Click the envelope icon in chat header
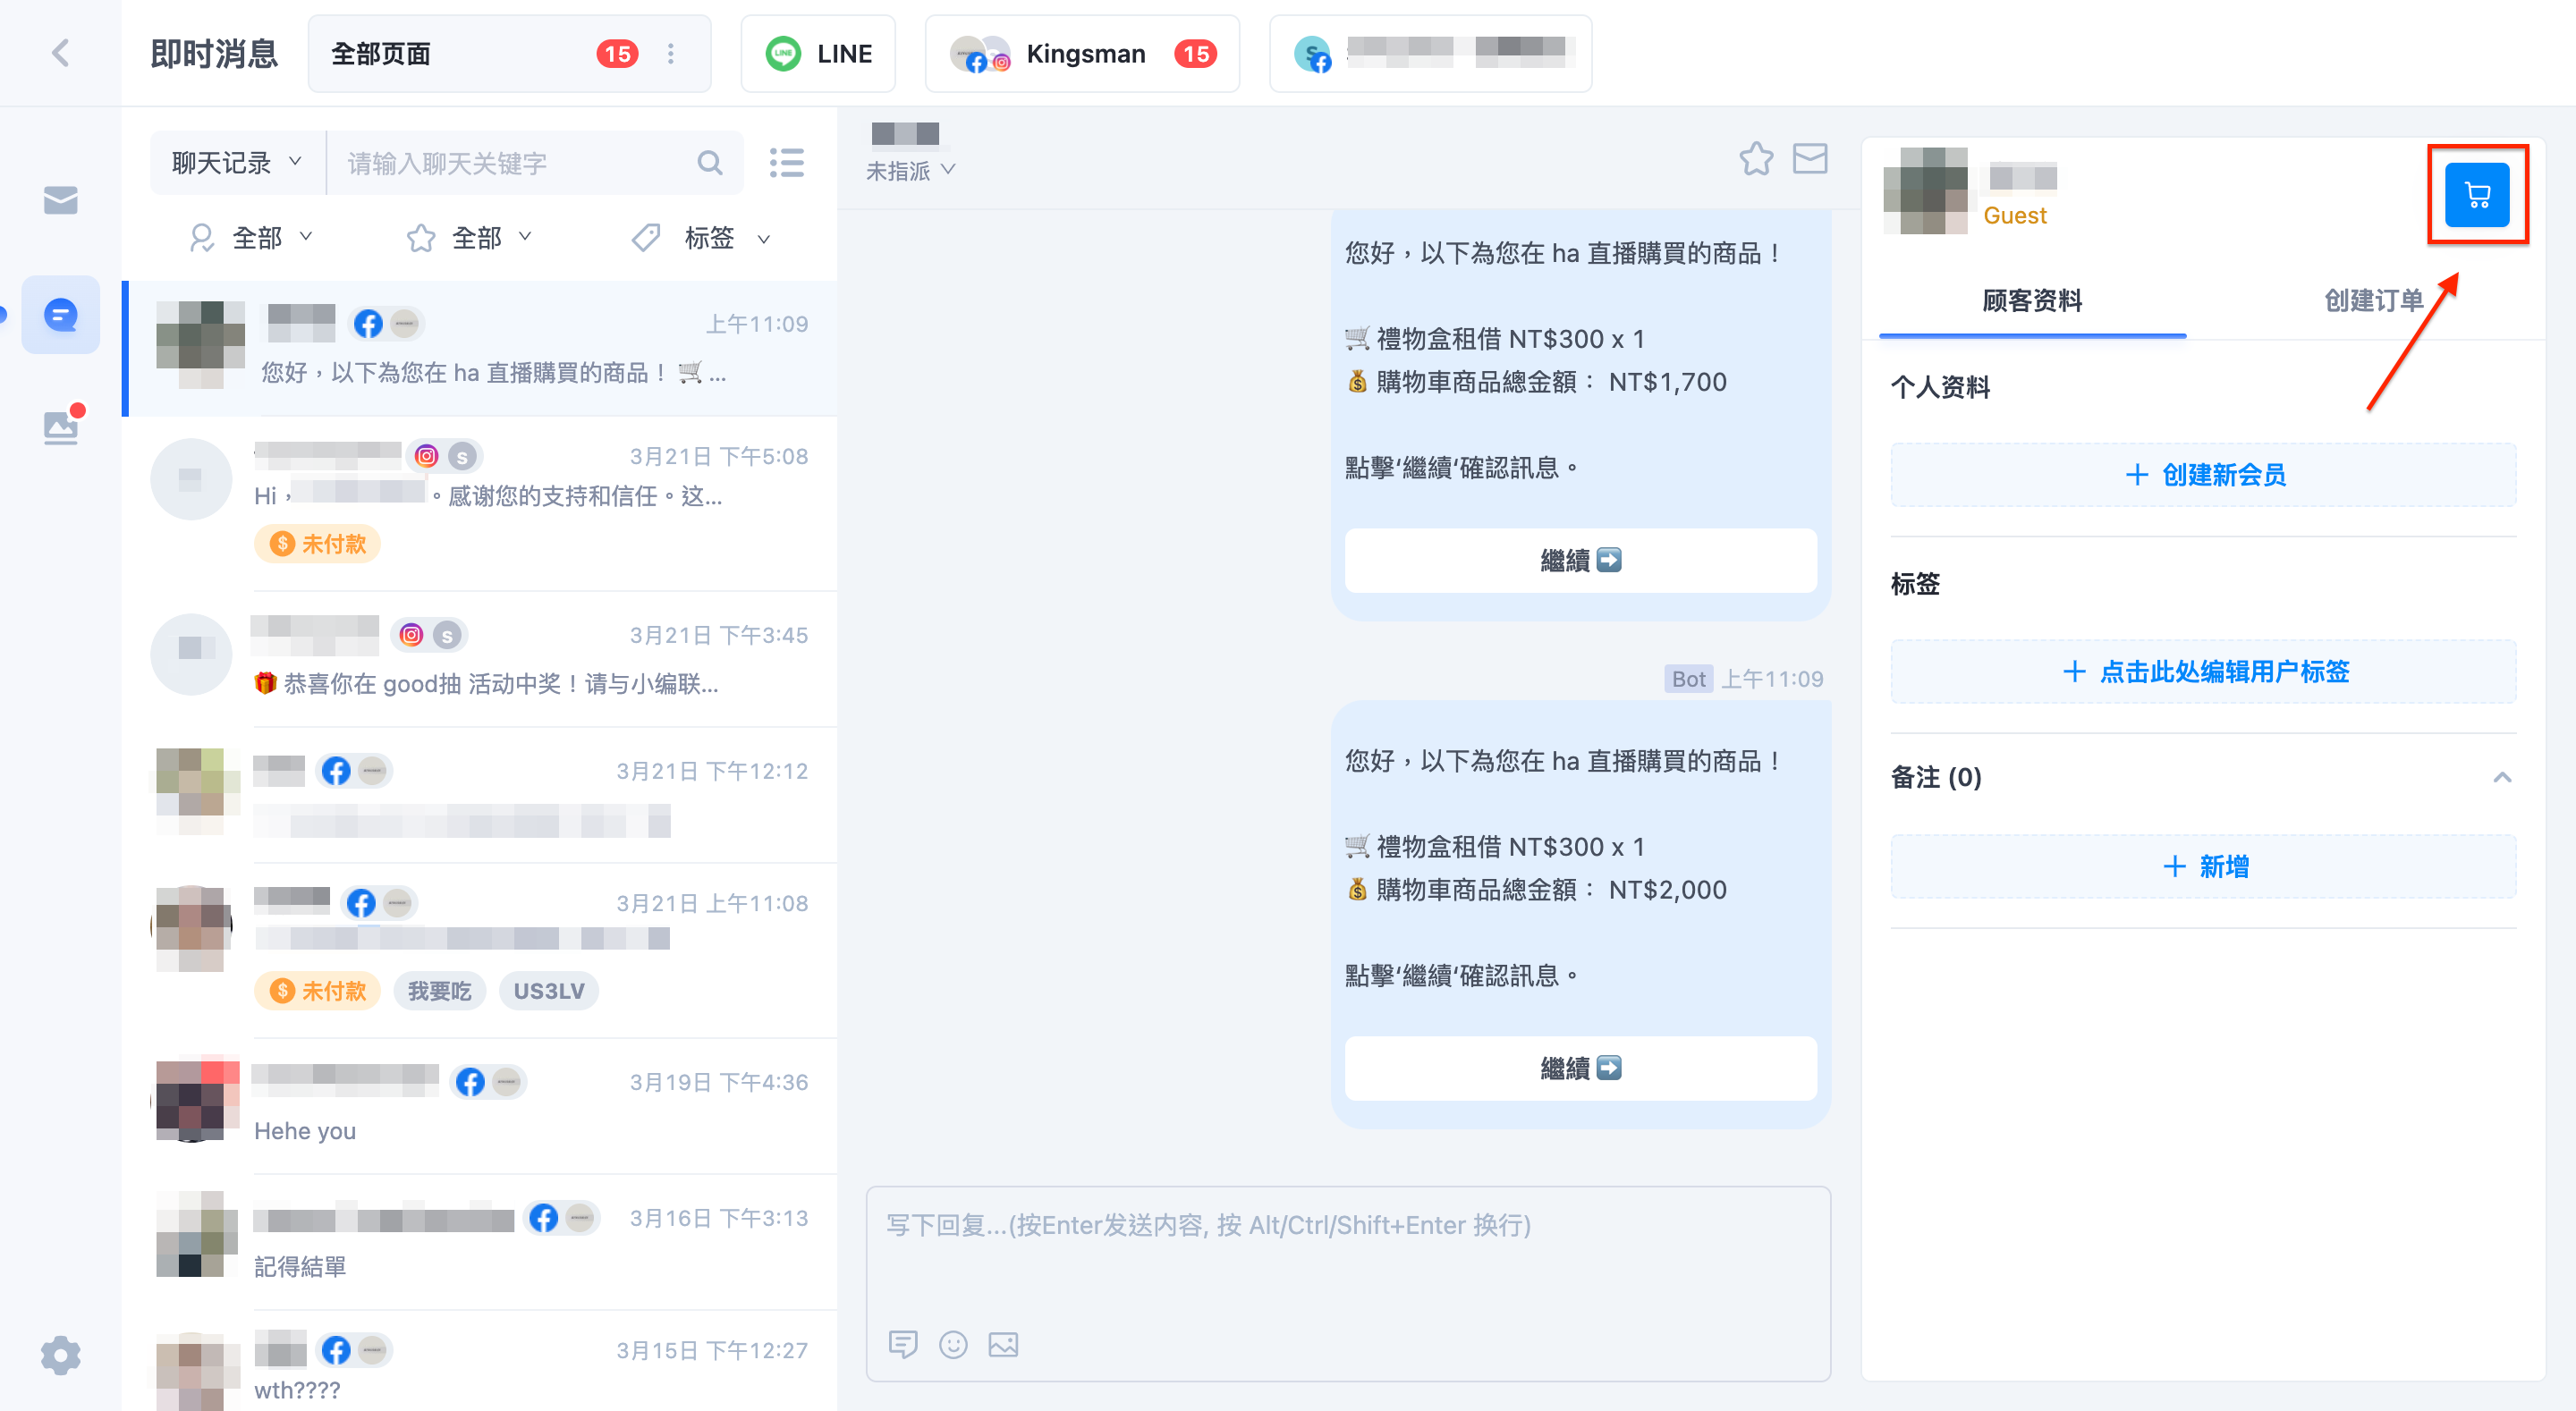The width and height of the screenshot is (2576, 1411). pyautogui.click(x=1810, y=159)
